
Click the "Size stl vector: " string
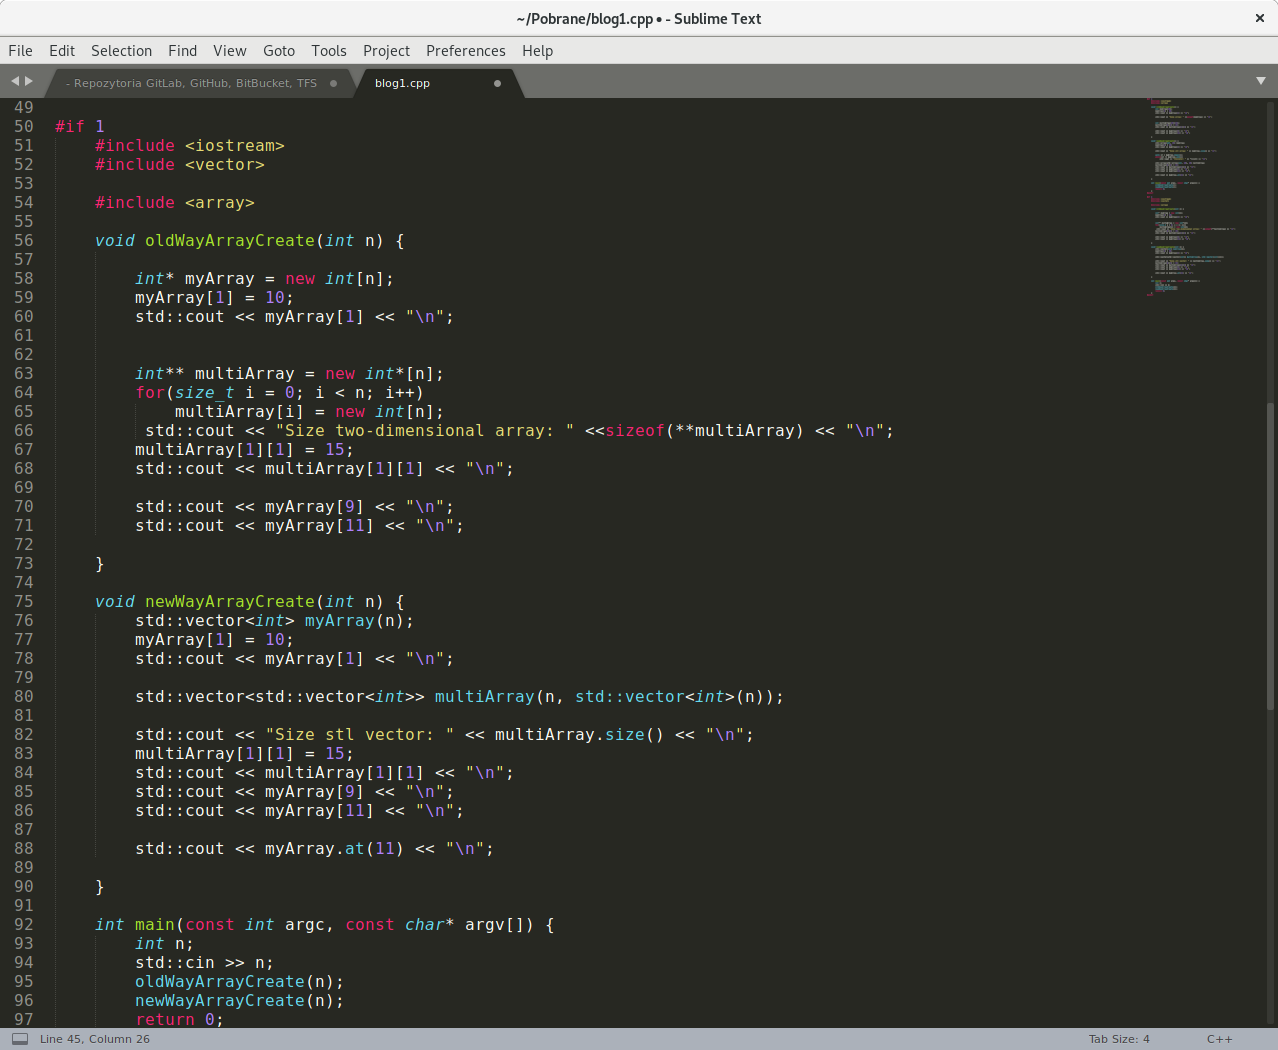pyautogui.click(x=360, y=734)
